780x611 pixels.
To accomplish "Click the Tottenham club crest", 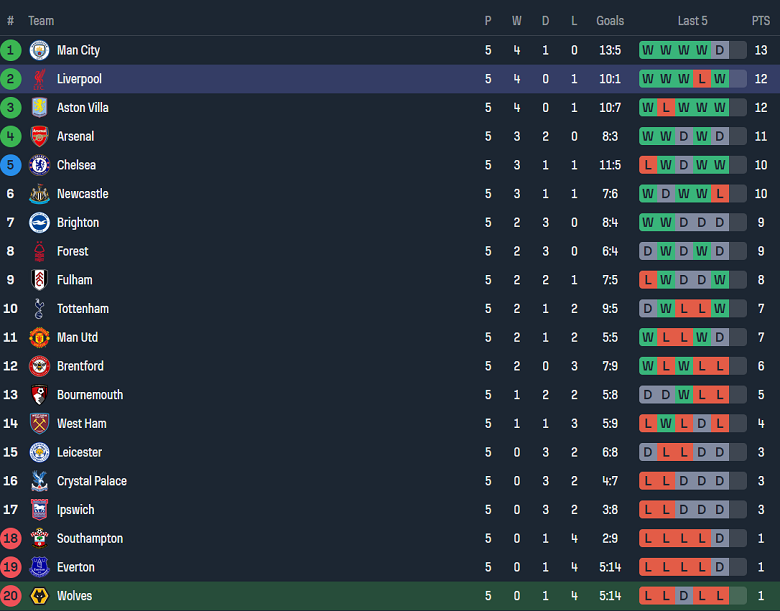I will point(39,309).
